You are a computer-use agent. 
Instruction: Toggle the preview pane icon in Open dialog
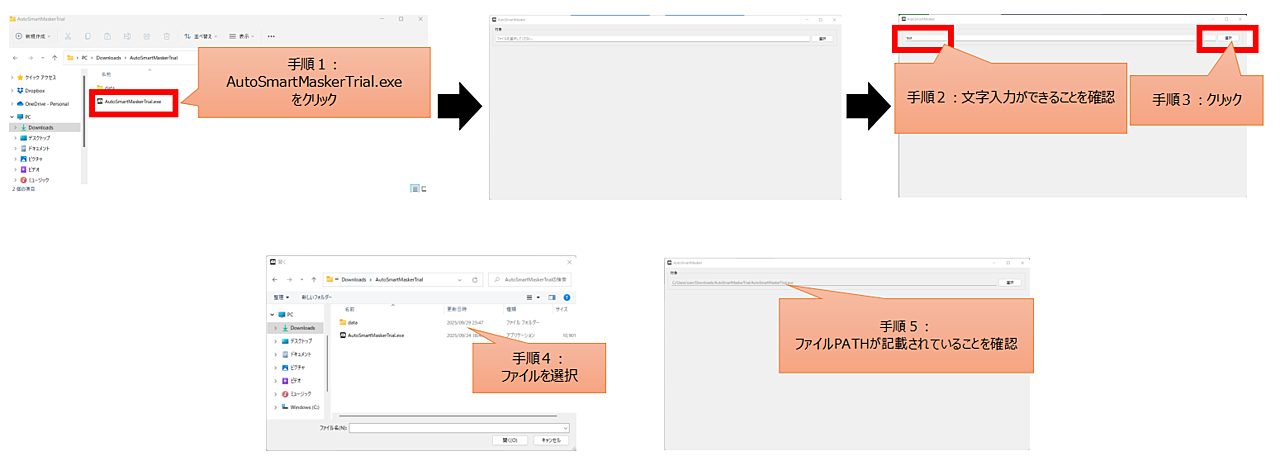(x=552, y=297)
